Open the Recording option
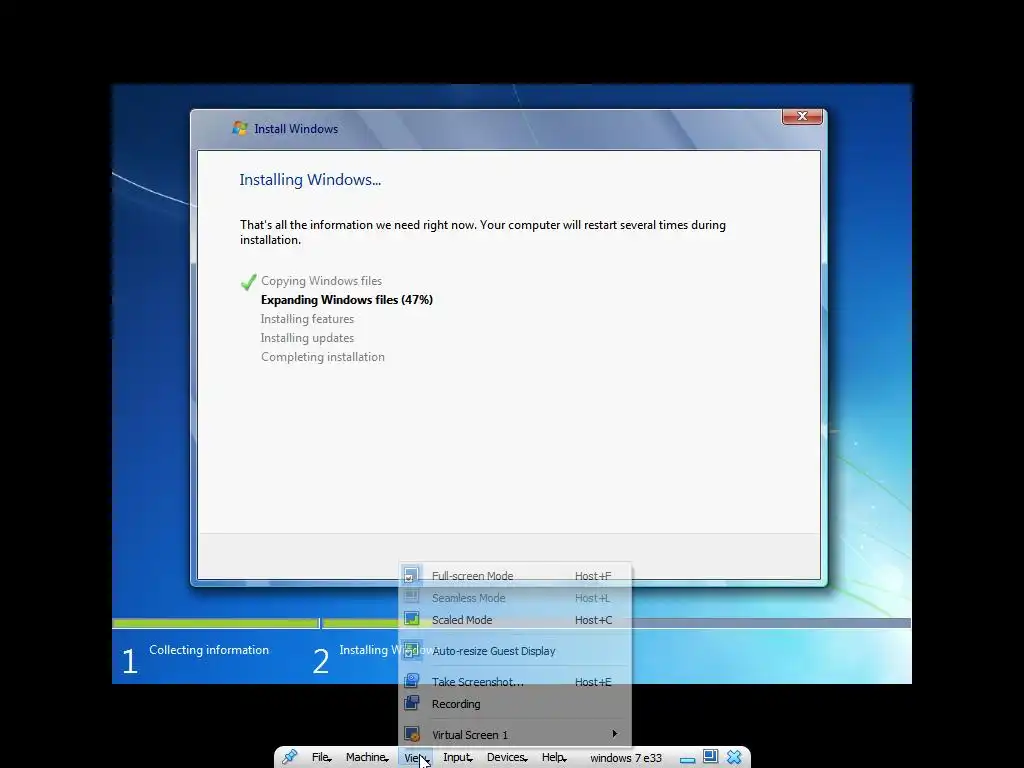The height and width of the screenshot is (768, 1024). (x=515, y=704)
